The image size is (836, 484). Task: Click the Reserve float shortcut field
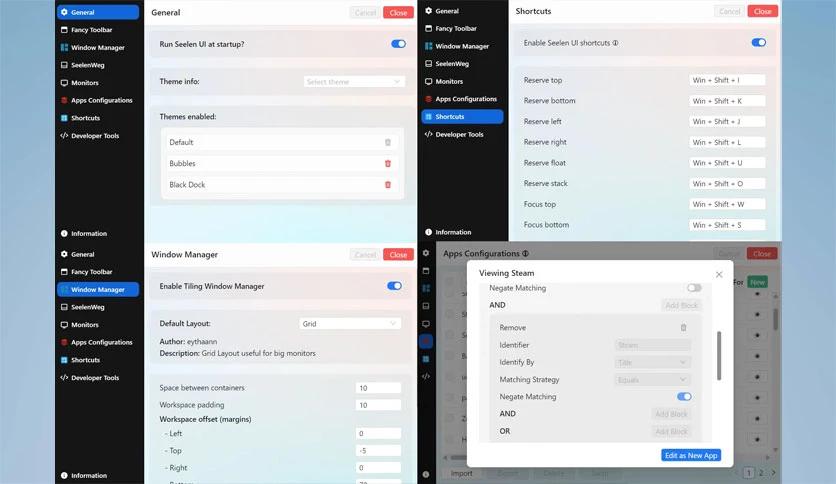click(x=727, y=163)
